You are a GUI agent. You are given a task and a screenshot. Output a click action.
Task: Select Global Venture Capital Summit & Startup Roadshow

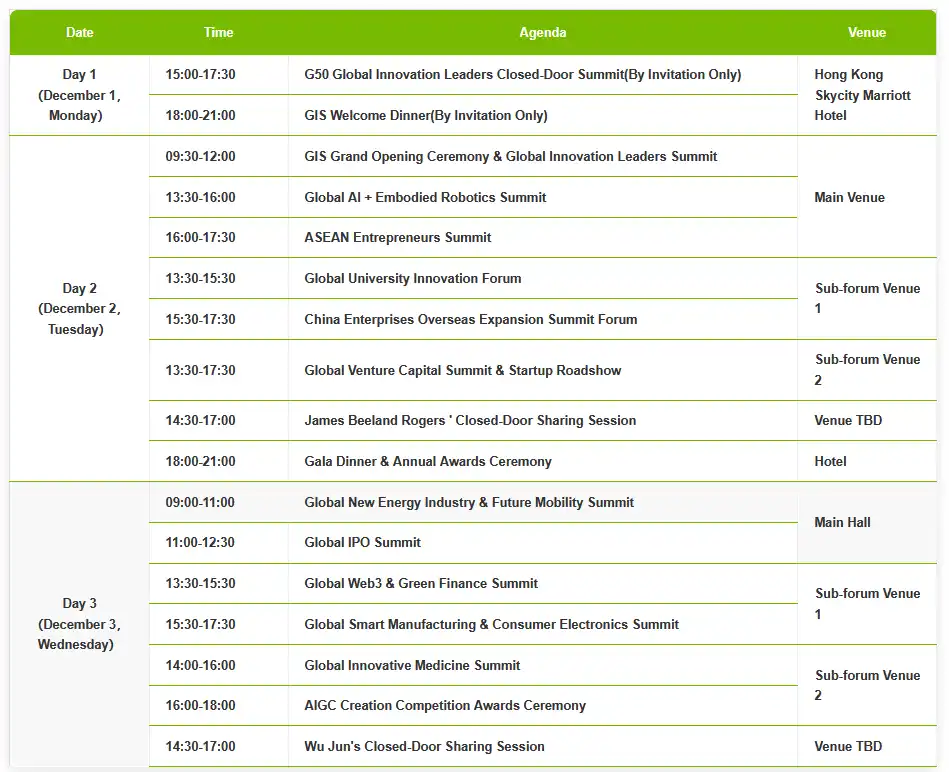pos(462,371)
